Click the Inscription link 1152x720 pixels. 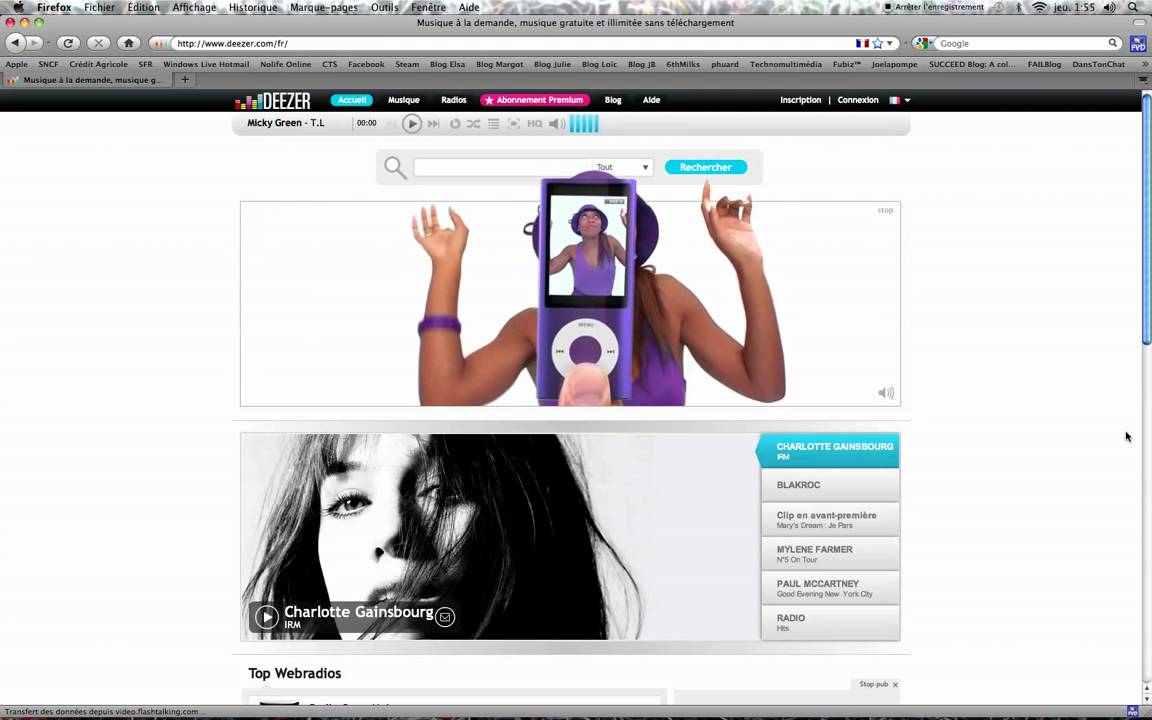[x=800, y=100]
